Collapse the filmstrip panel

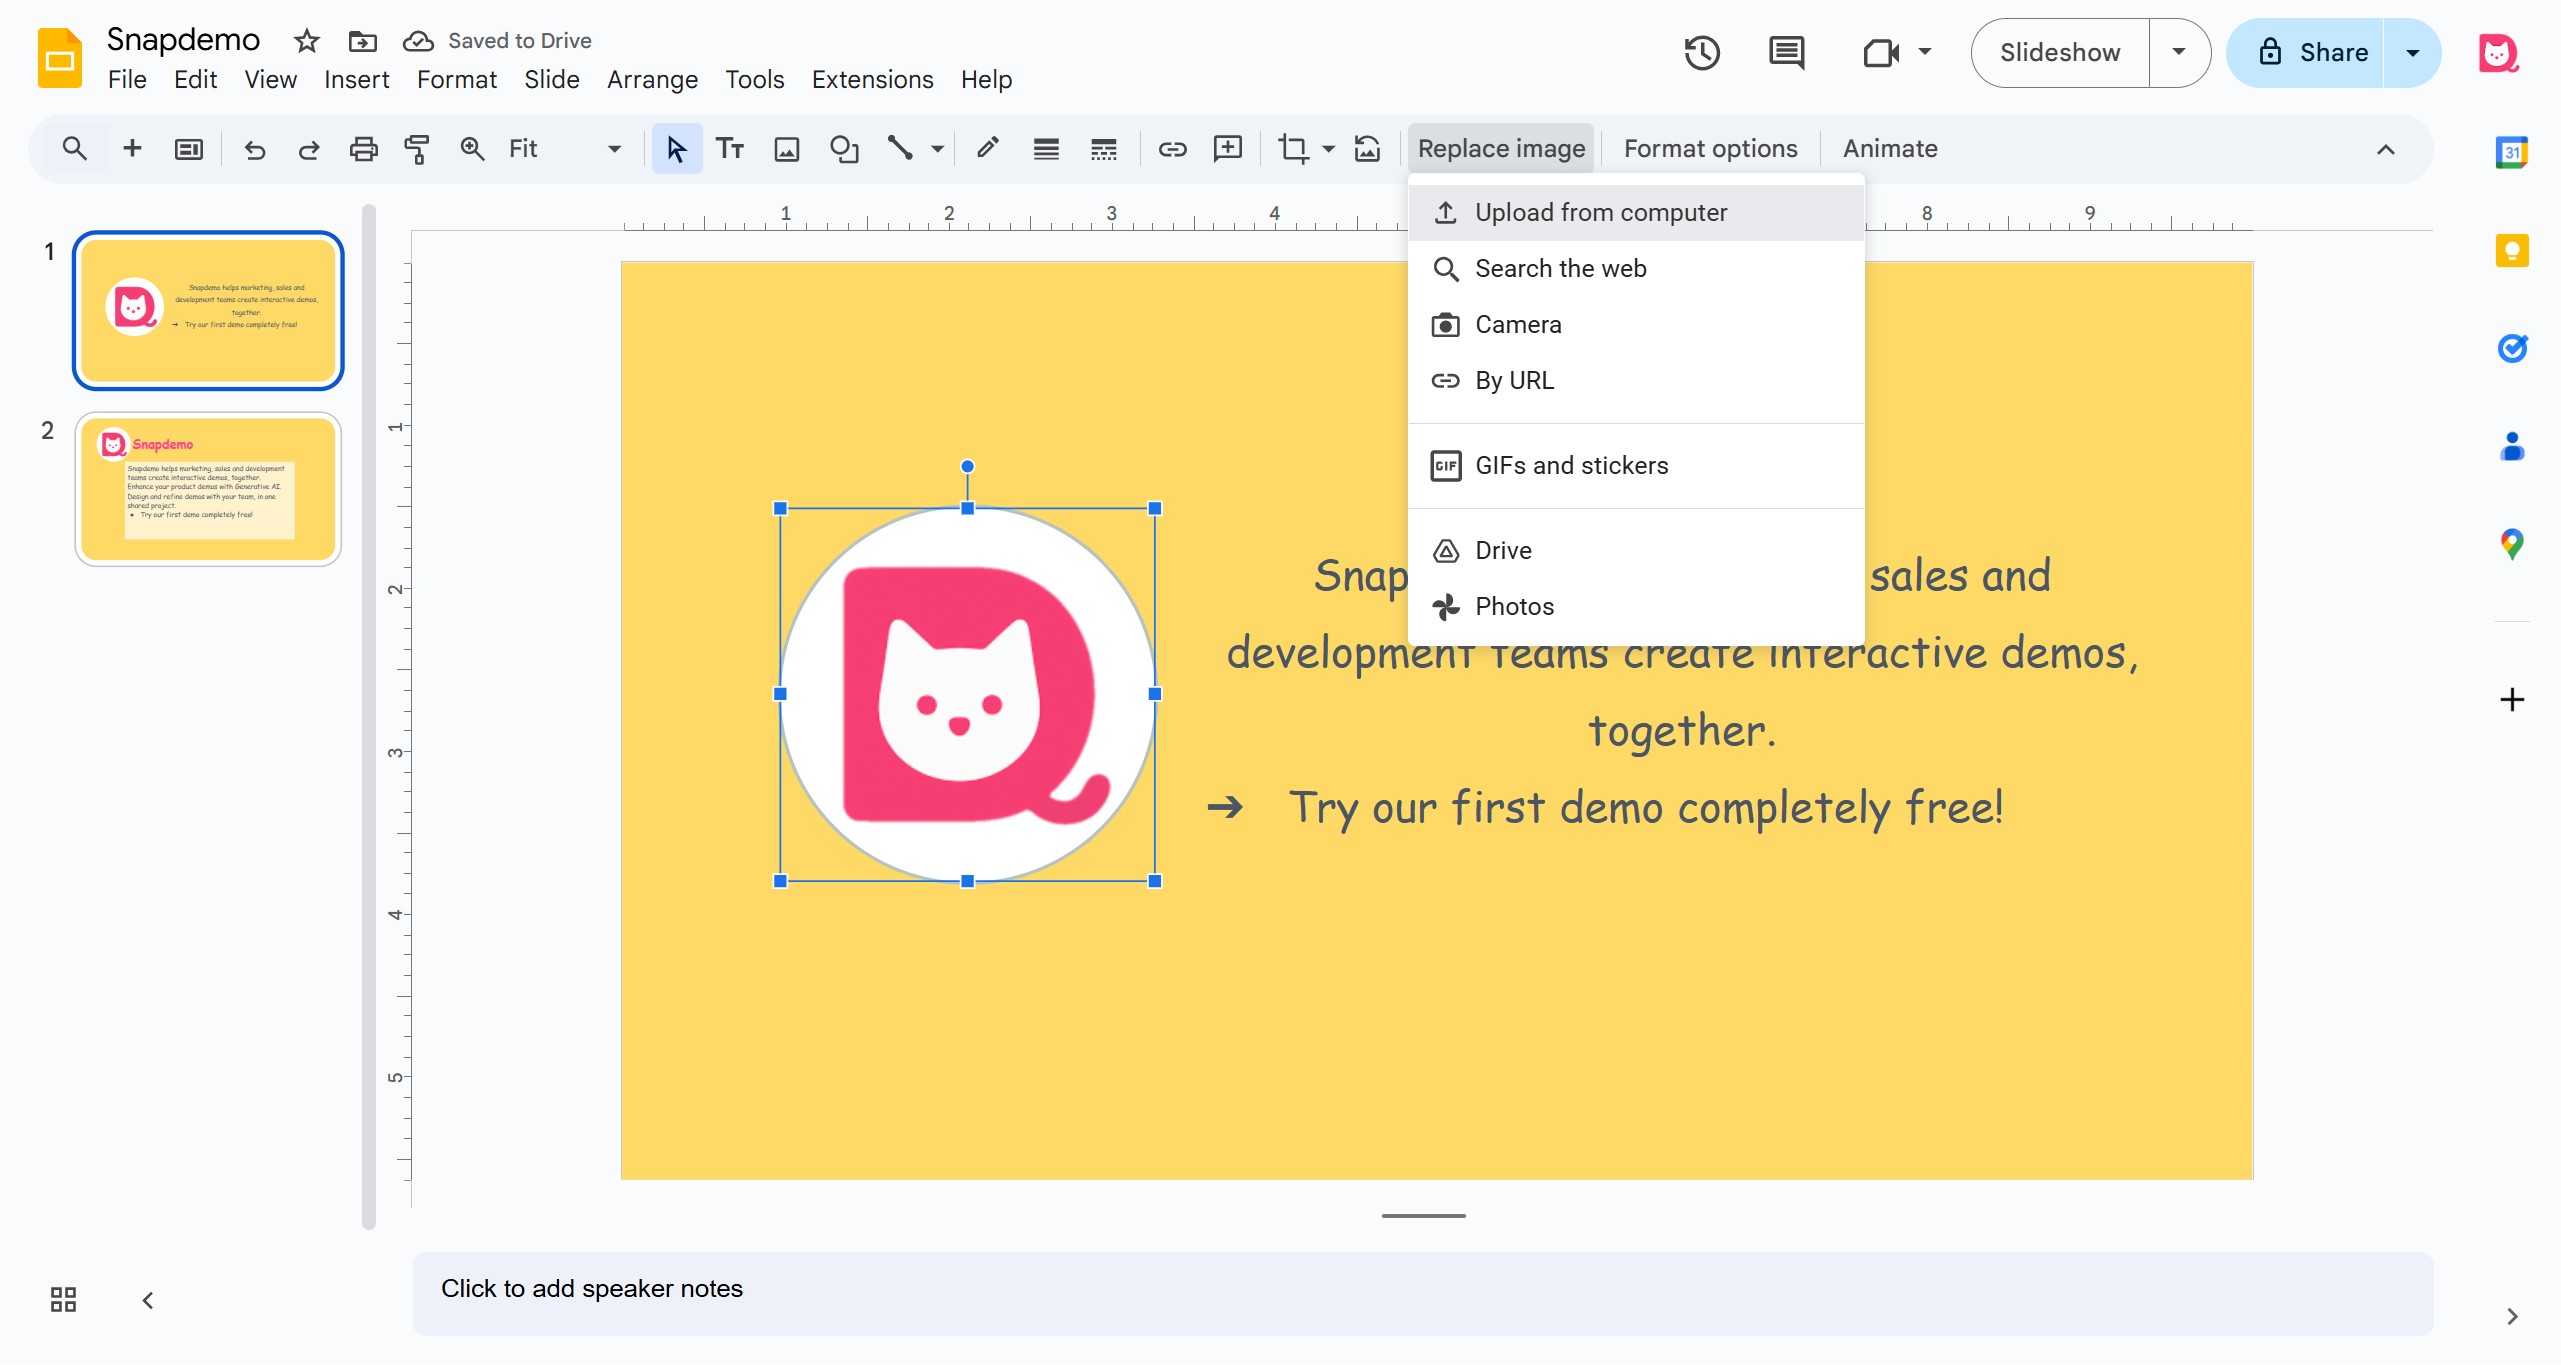click(148, 1300)
